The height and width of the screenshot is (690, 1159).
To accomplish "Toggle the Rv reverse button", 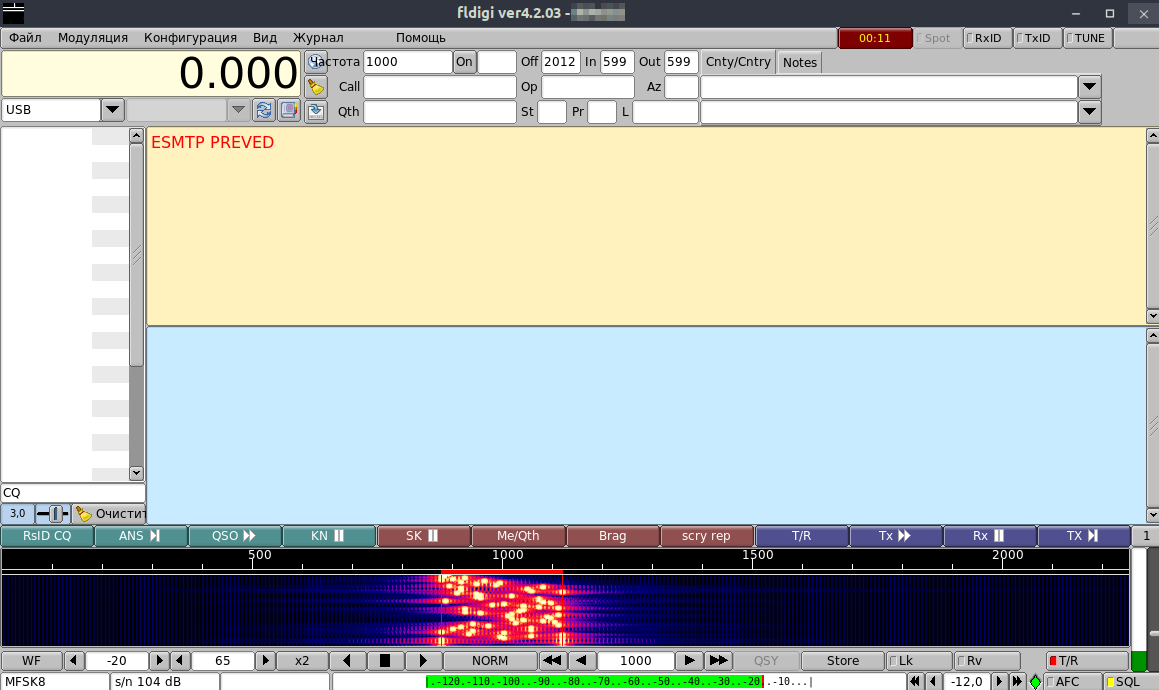I will 987,660.
